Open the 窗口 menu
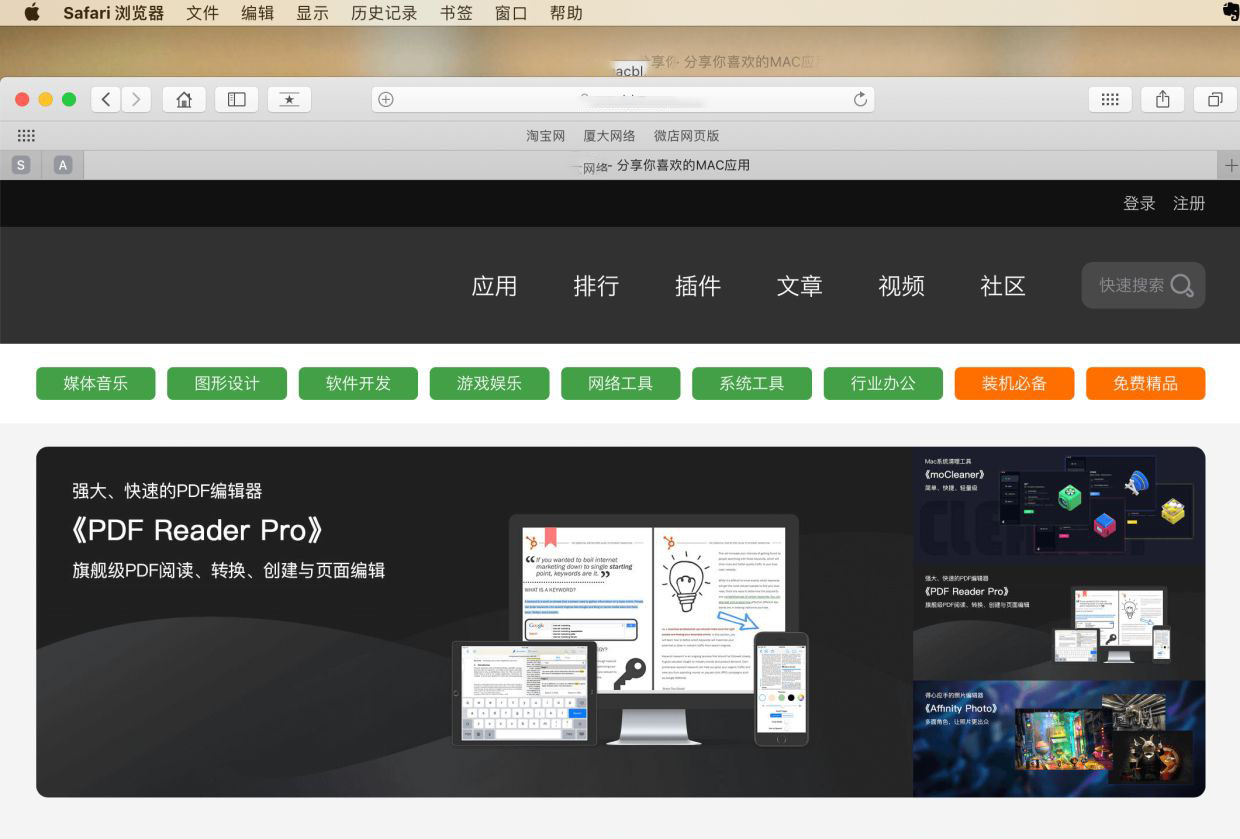Screen dimensions: 1240x839 click(511, 13)
